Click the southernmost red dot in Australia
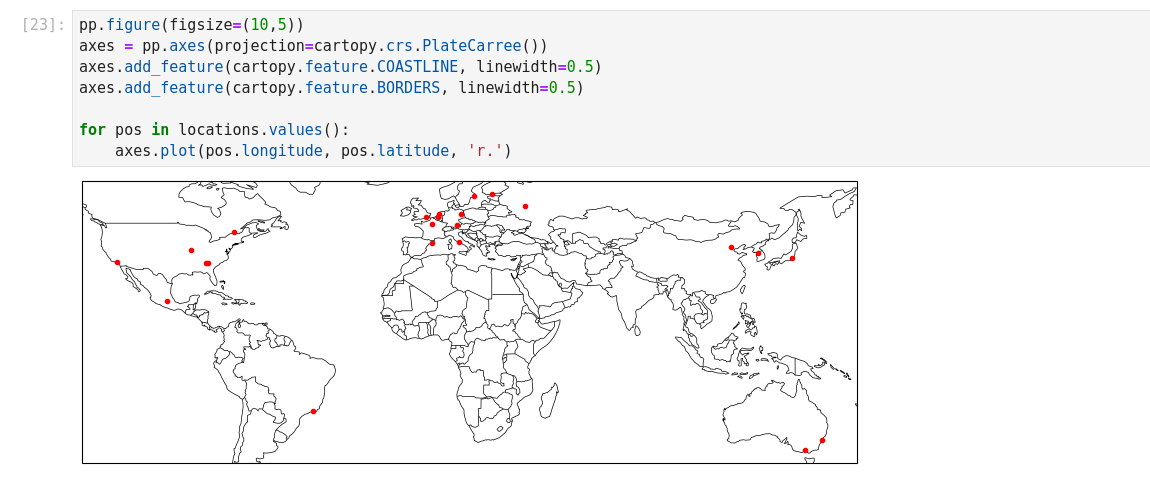The height and width of the screenshot is (478, 1150). (805, 450)
